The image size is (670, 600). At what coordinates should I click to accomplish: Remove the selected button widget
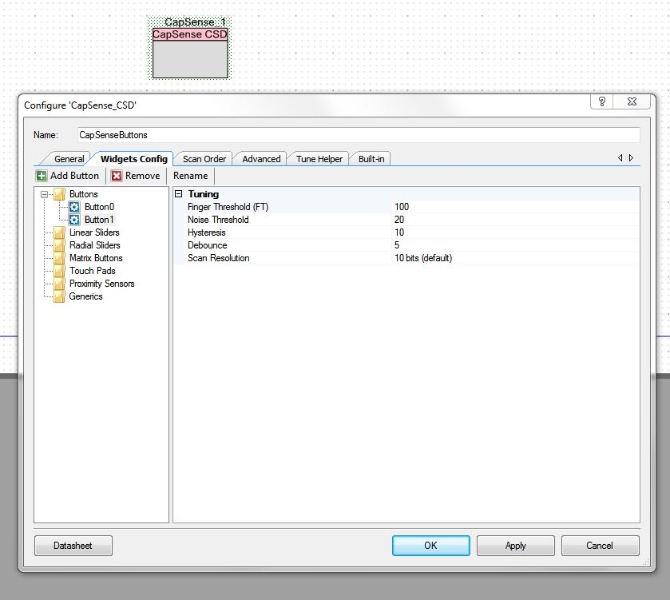click(x=135, y=176)
